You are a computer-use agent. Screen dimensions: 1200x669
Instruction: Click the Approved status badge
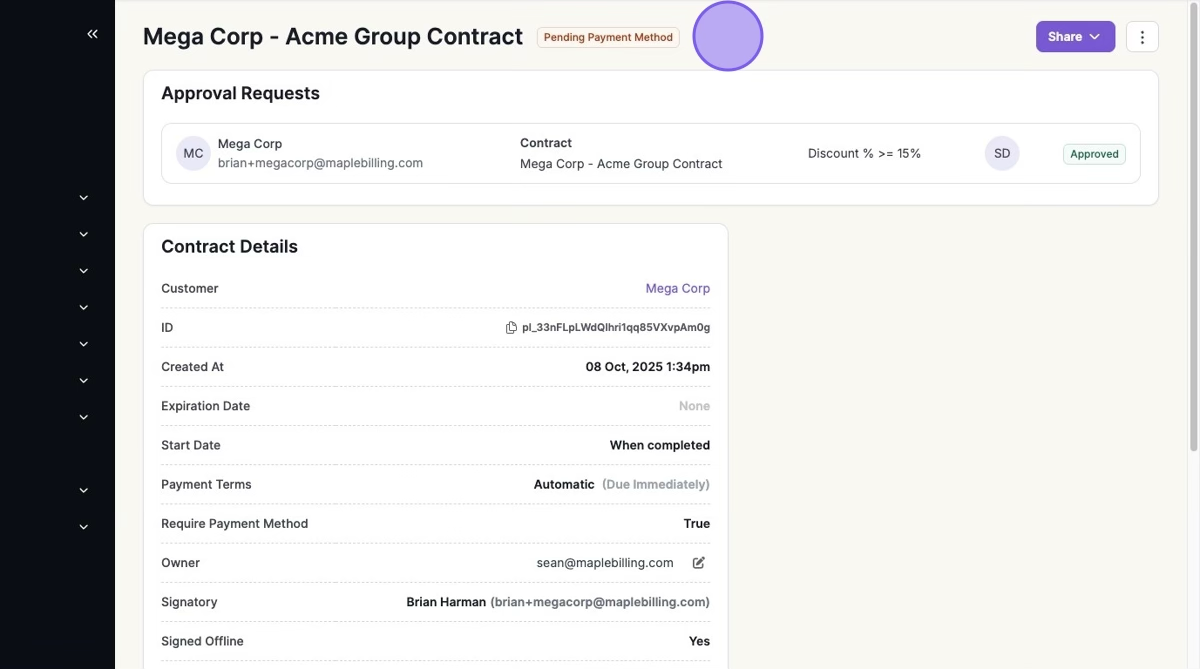(x=1094, y=154)
